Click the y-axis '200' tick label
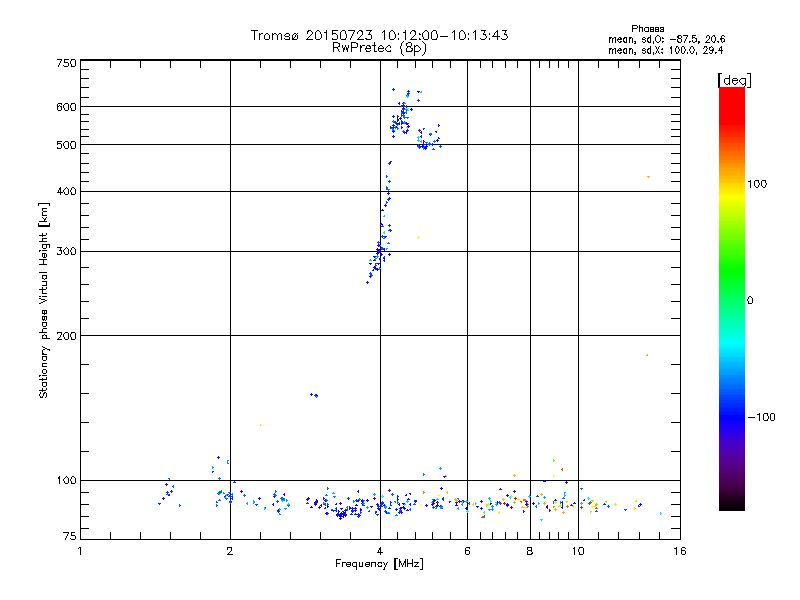 click(x=66, y=336)
